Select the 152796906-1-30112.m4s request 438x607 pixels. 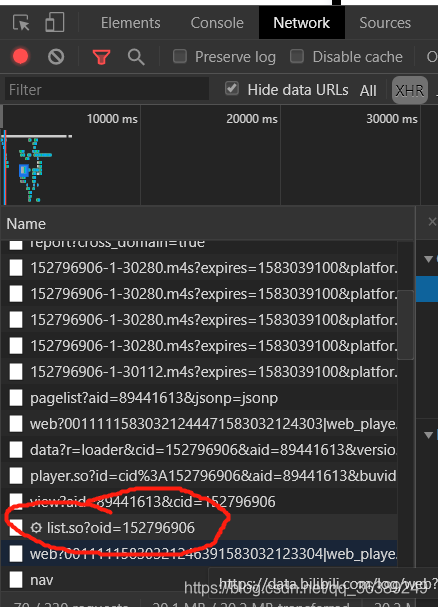199,372
